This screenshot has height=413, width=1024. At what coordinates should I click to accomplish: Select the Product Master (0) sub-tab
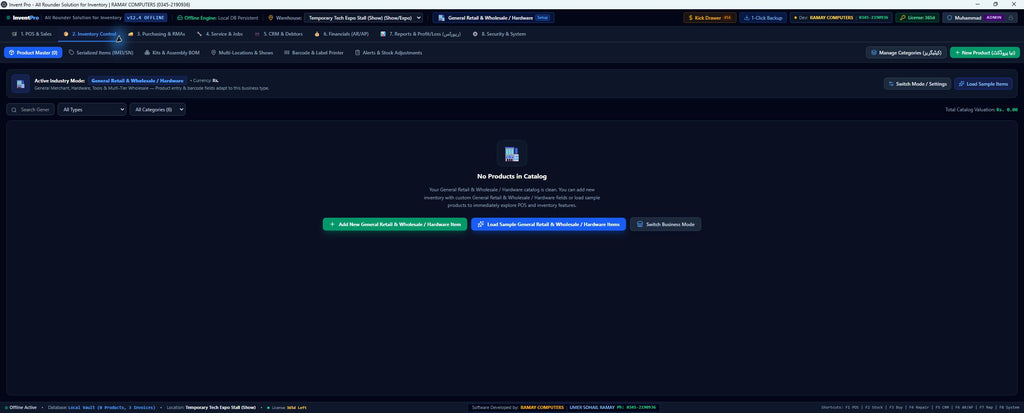tap(33, 52)
